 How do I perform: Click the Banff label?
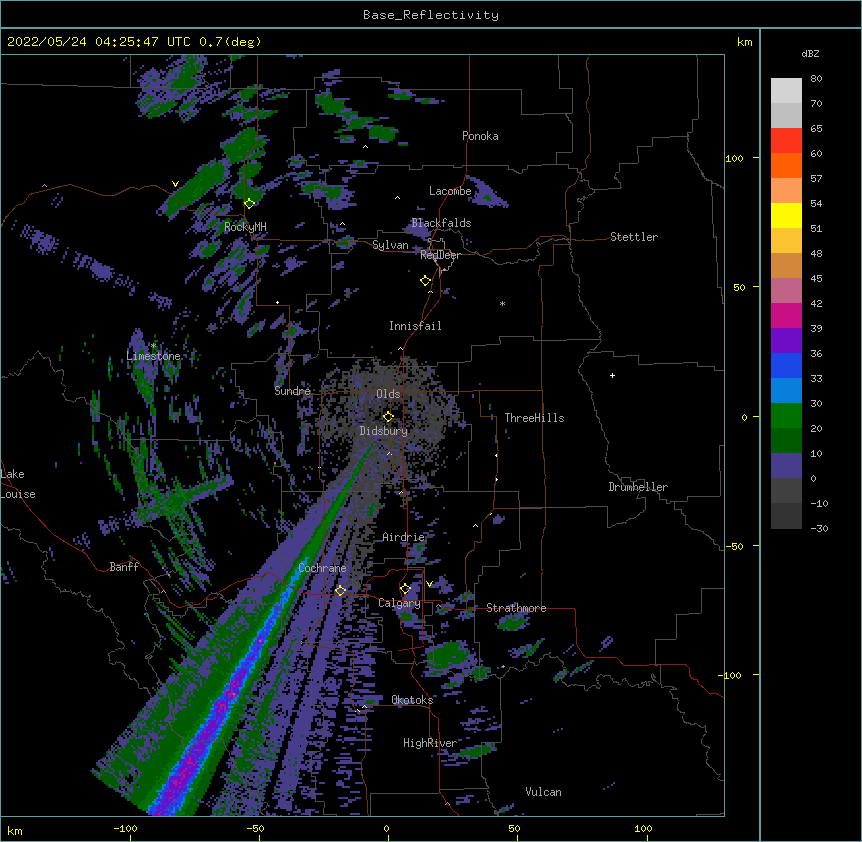(x=124, y=567)
